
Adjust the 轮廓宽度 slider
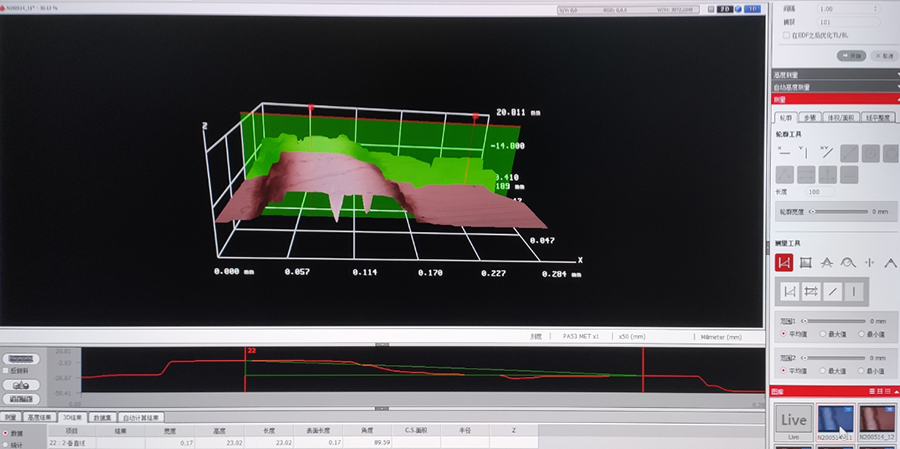pyautogui.click(x=812, y=211)
